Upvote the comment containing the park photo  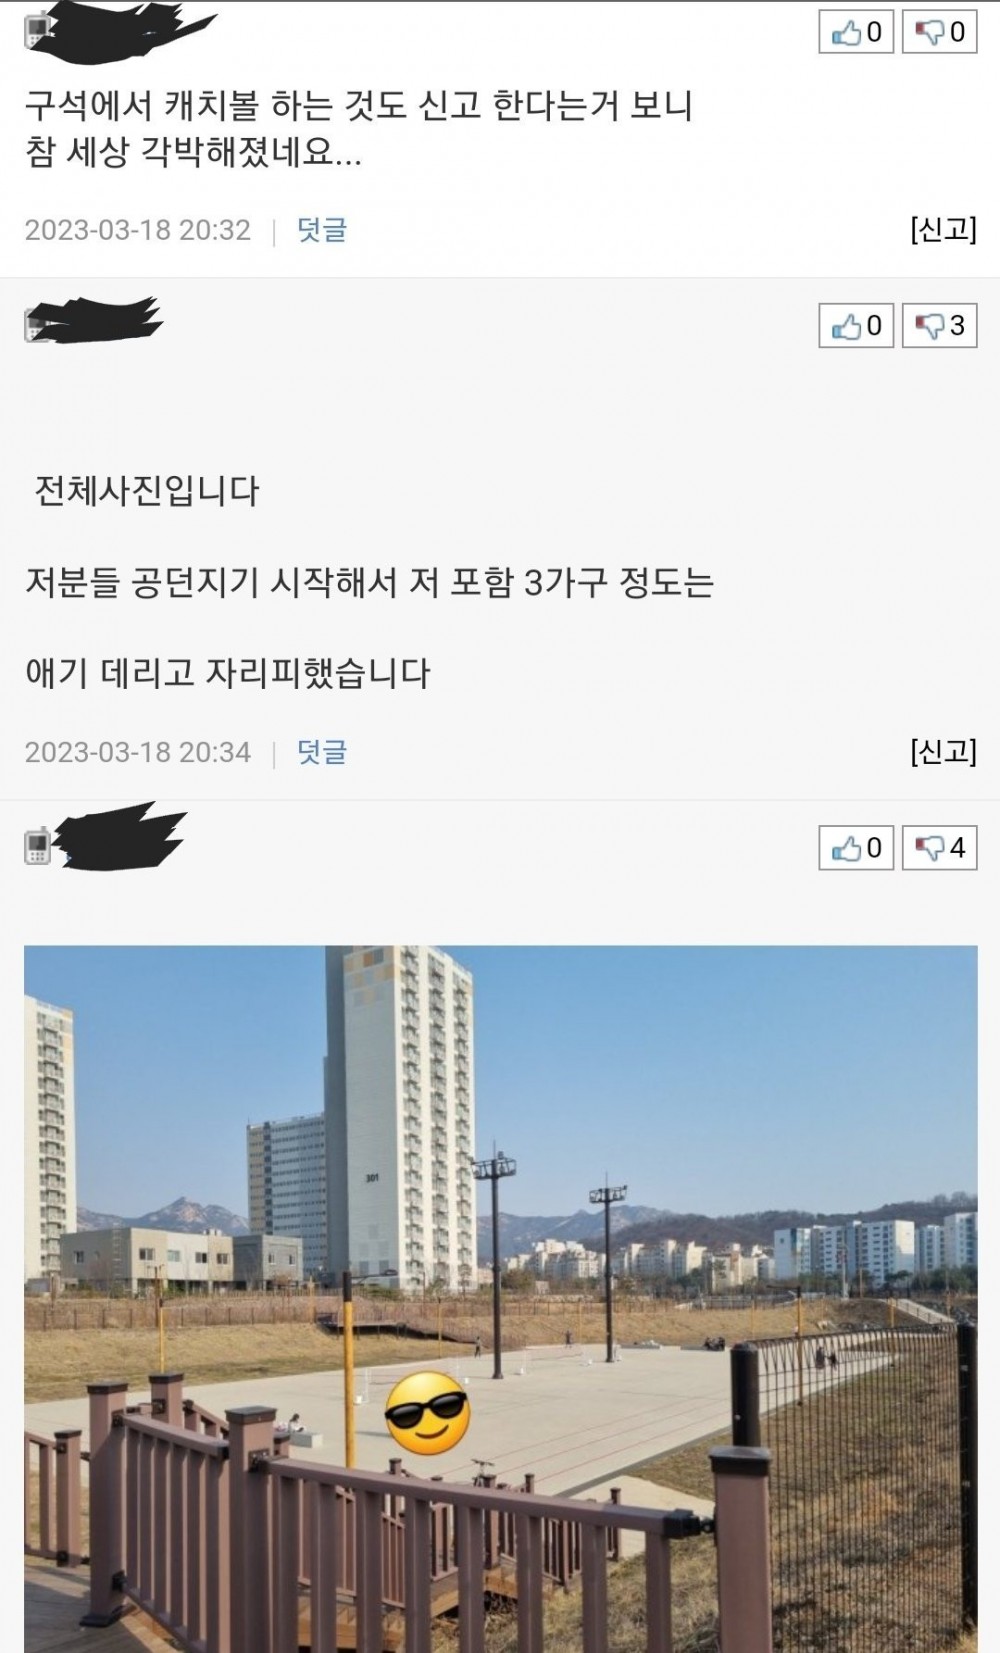[x=856, y=847]
